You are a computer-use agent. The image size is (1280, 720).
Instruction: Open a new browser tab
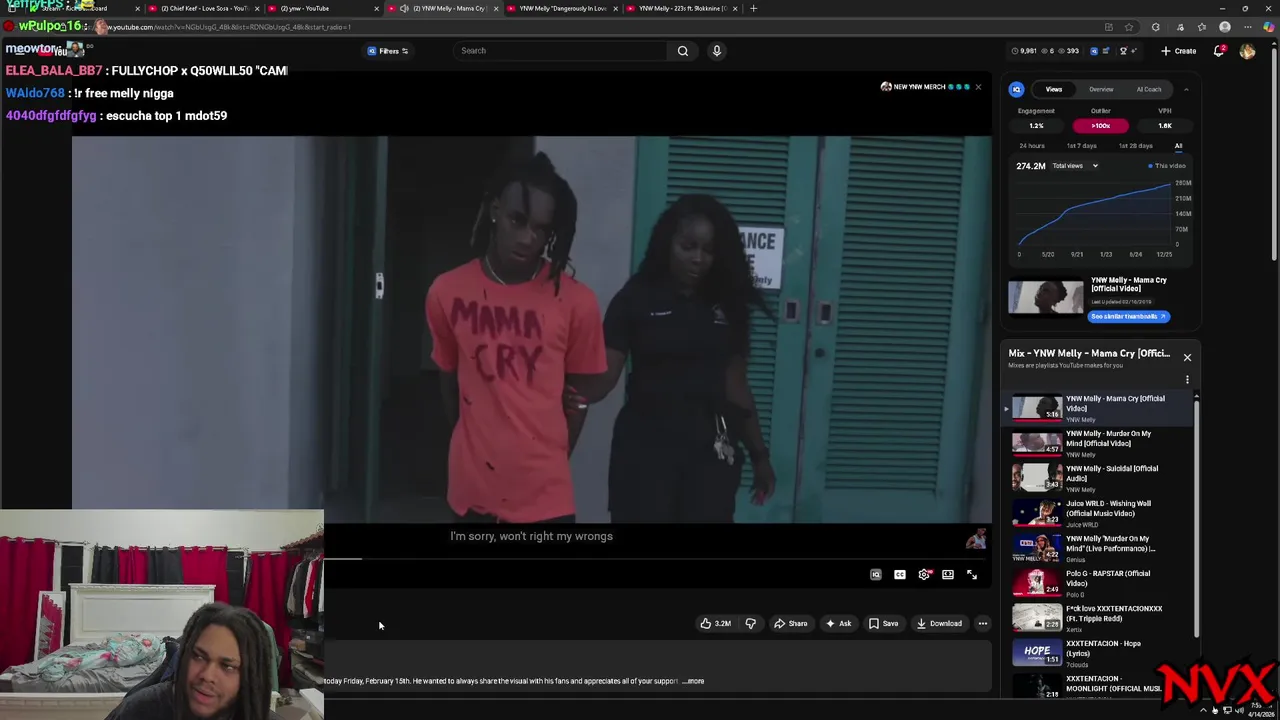tap(754, 8)
